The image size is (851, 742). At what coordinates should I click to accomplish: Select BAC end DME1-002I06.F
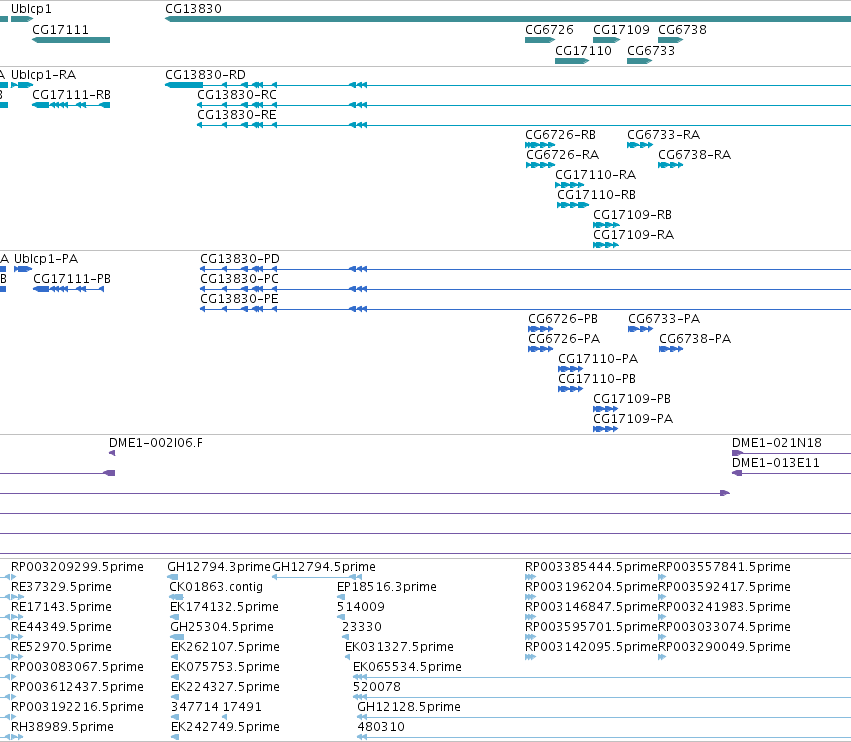[156, 442]
